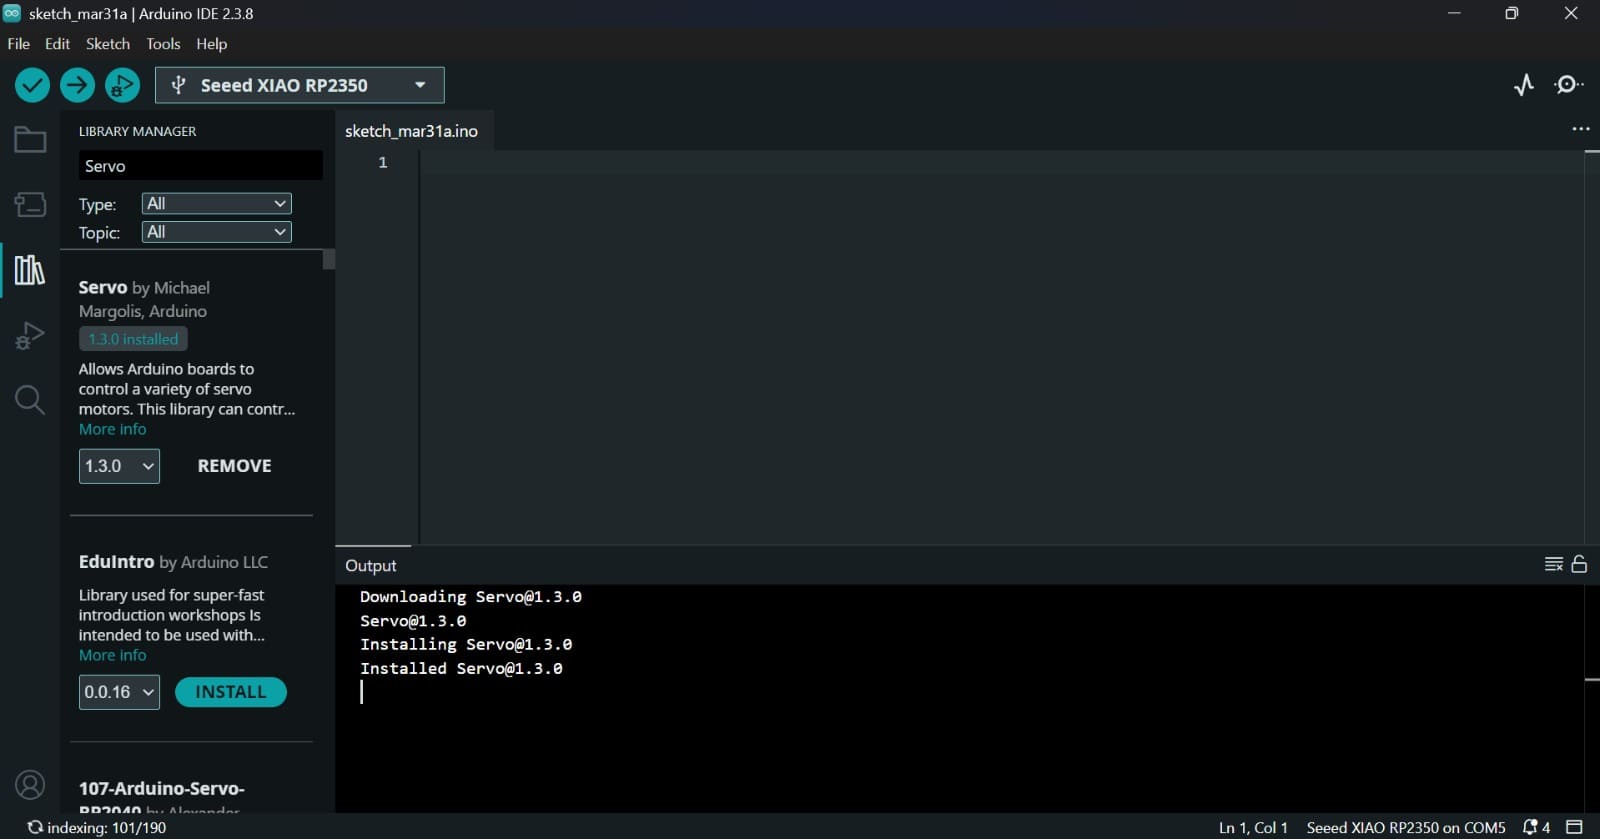Open More info for the EduIntro library
Viewport: 1600px width, 839px height.
[x=113, y=655]
